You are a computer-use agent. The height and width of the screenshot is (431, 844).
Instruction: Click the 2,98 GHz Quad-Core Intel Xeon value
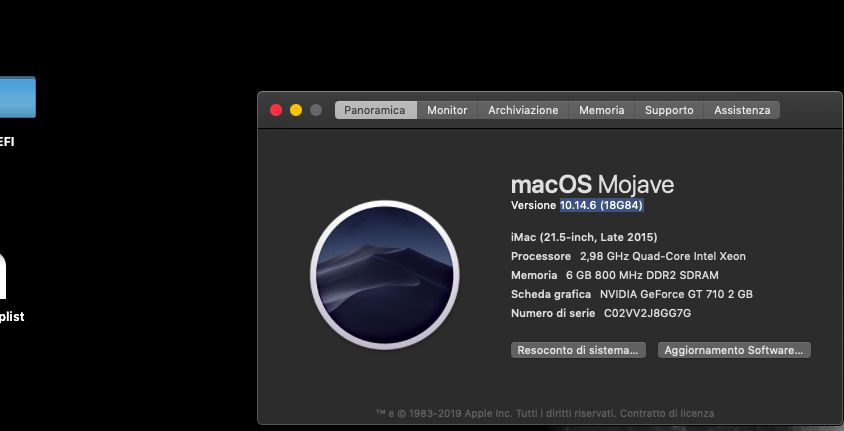[663, 256]
